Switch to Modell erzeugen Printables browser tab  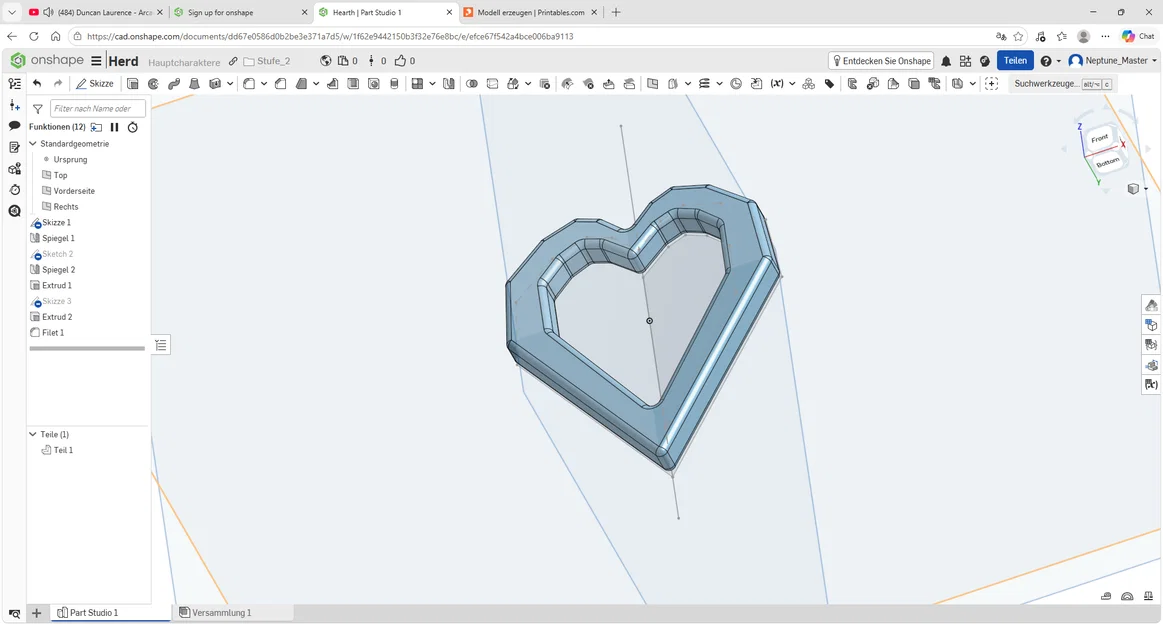[x=530, y=13]
